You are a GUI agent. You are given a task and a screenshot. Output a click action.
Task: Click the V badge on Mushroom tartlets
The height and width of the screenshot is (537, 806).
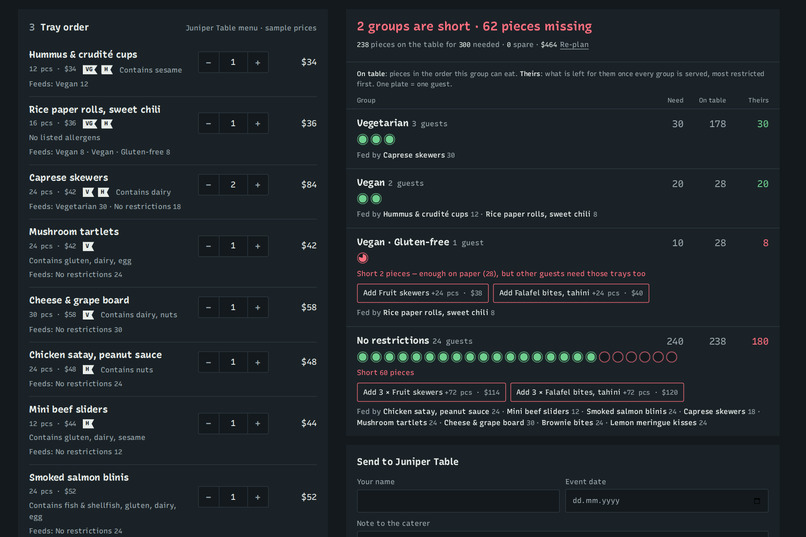point(88,246)
